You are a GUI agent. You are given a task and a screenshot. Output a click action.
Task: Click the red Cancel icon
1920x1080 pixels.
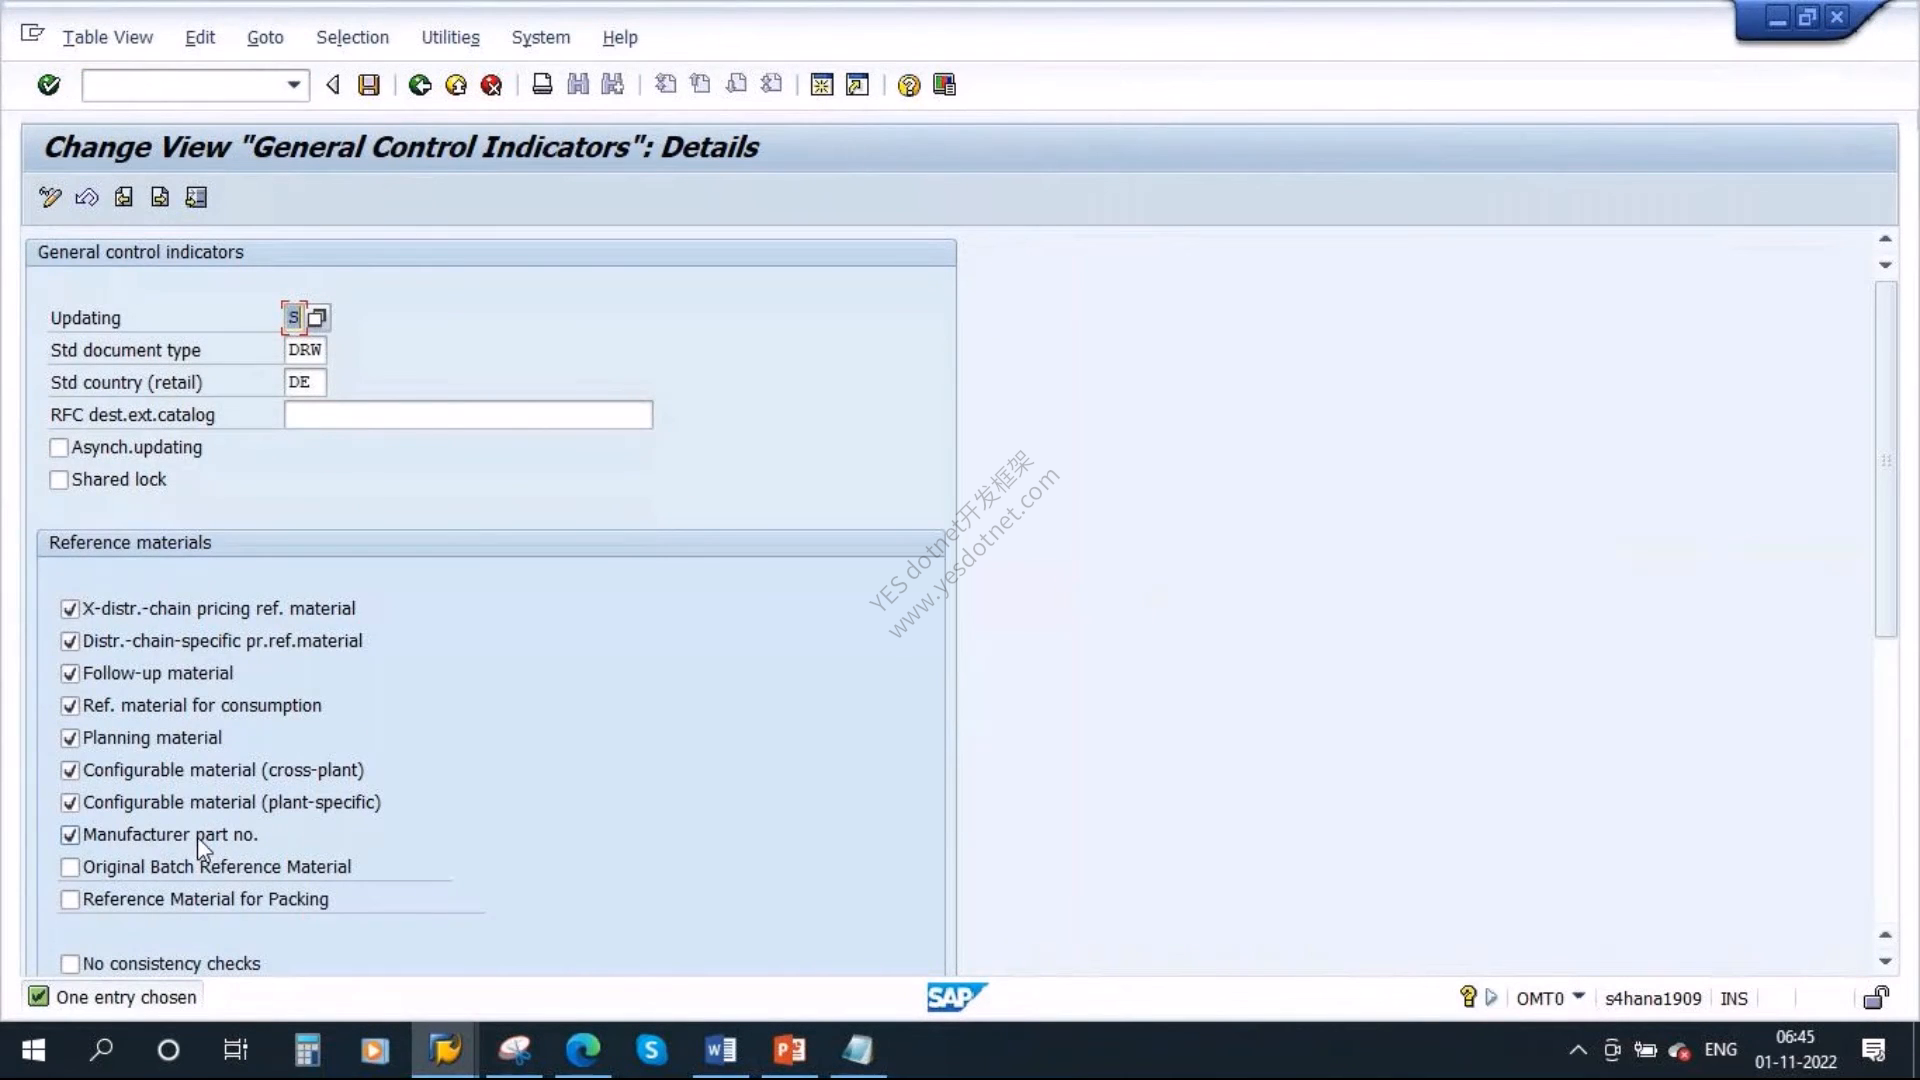click(491, 85)
